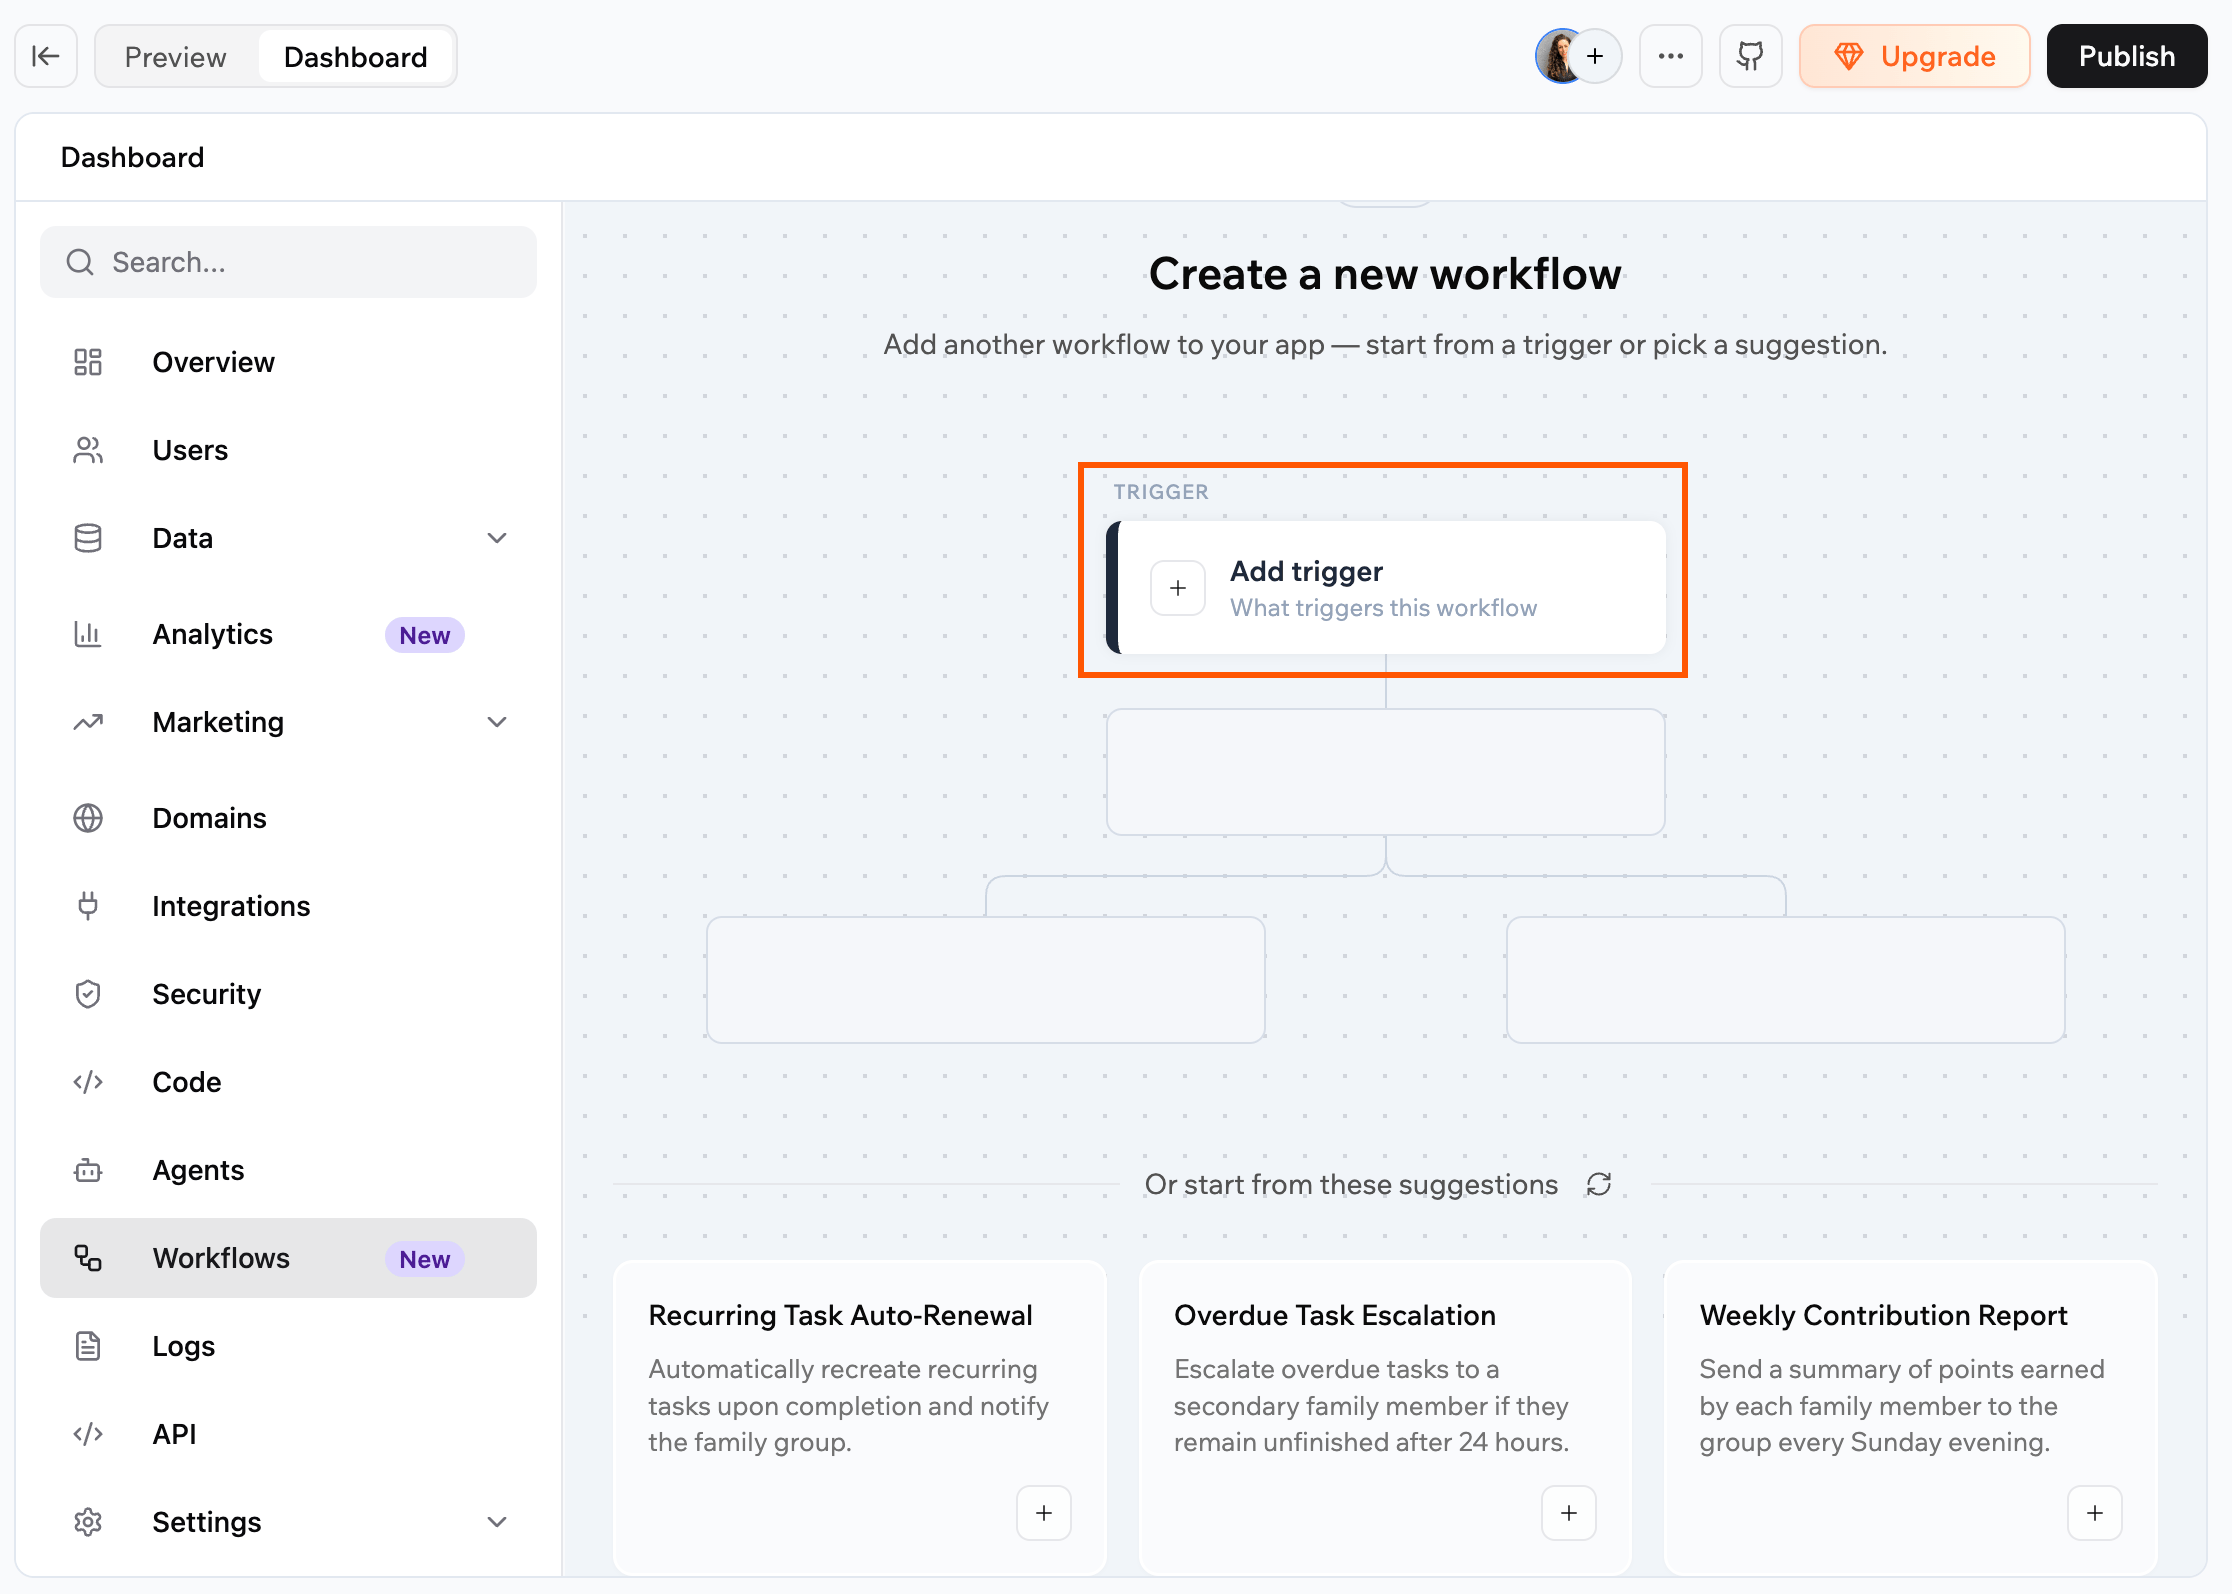Click the Agents robot icon
Viewport: 2232px width, 1594px height.
(x=88, y=1170)
